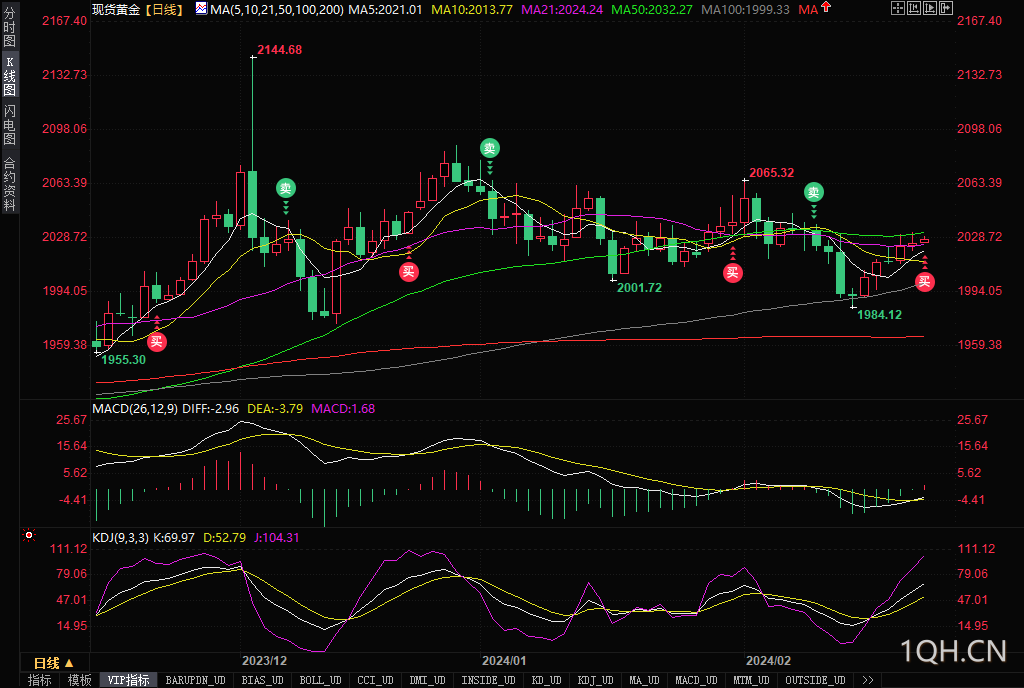Open the 闪电图 side tab

point(9,124)
